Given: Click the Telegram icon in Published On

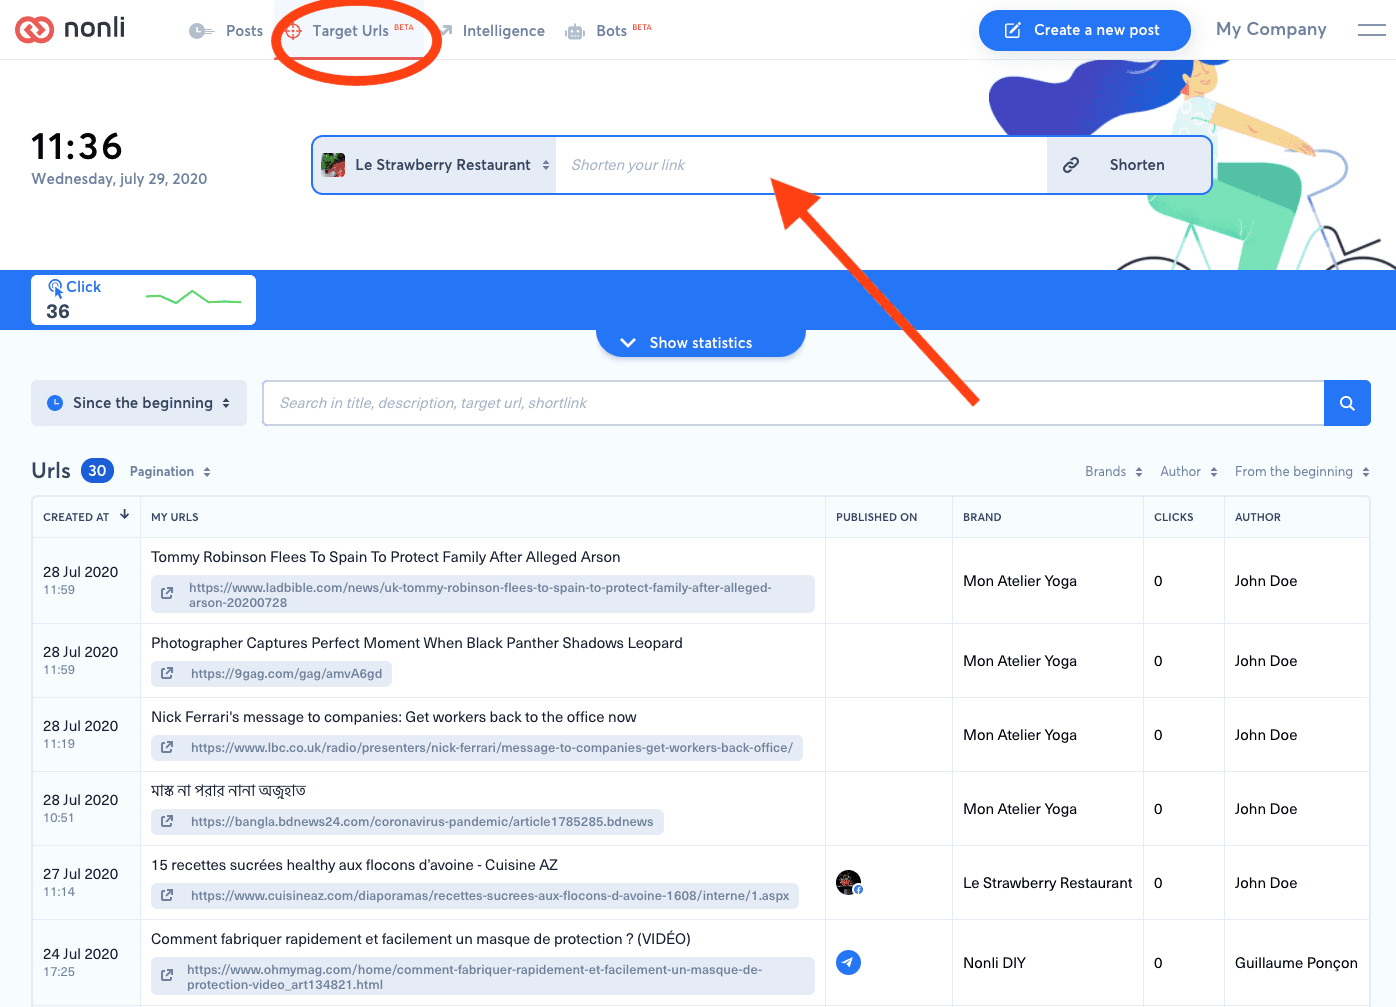Looking at the screenshot, I should tap(848, 962).
